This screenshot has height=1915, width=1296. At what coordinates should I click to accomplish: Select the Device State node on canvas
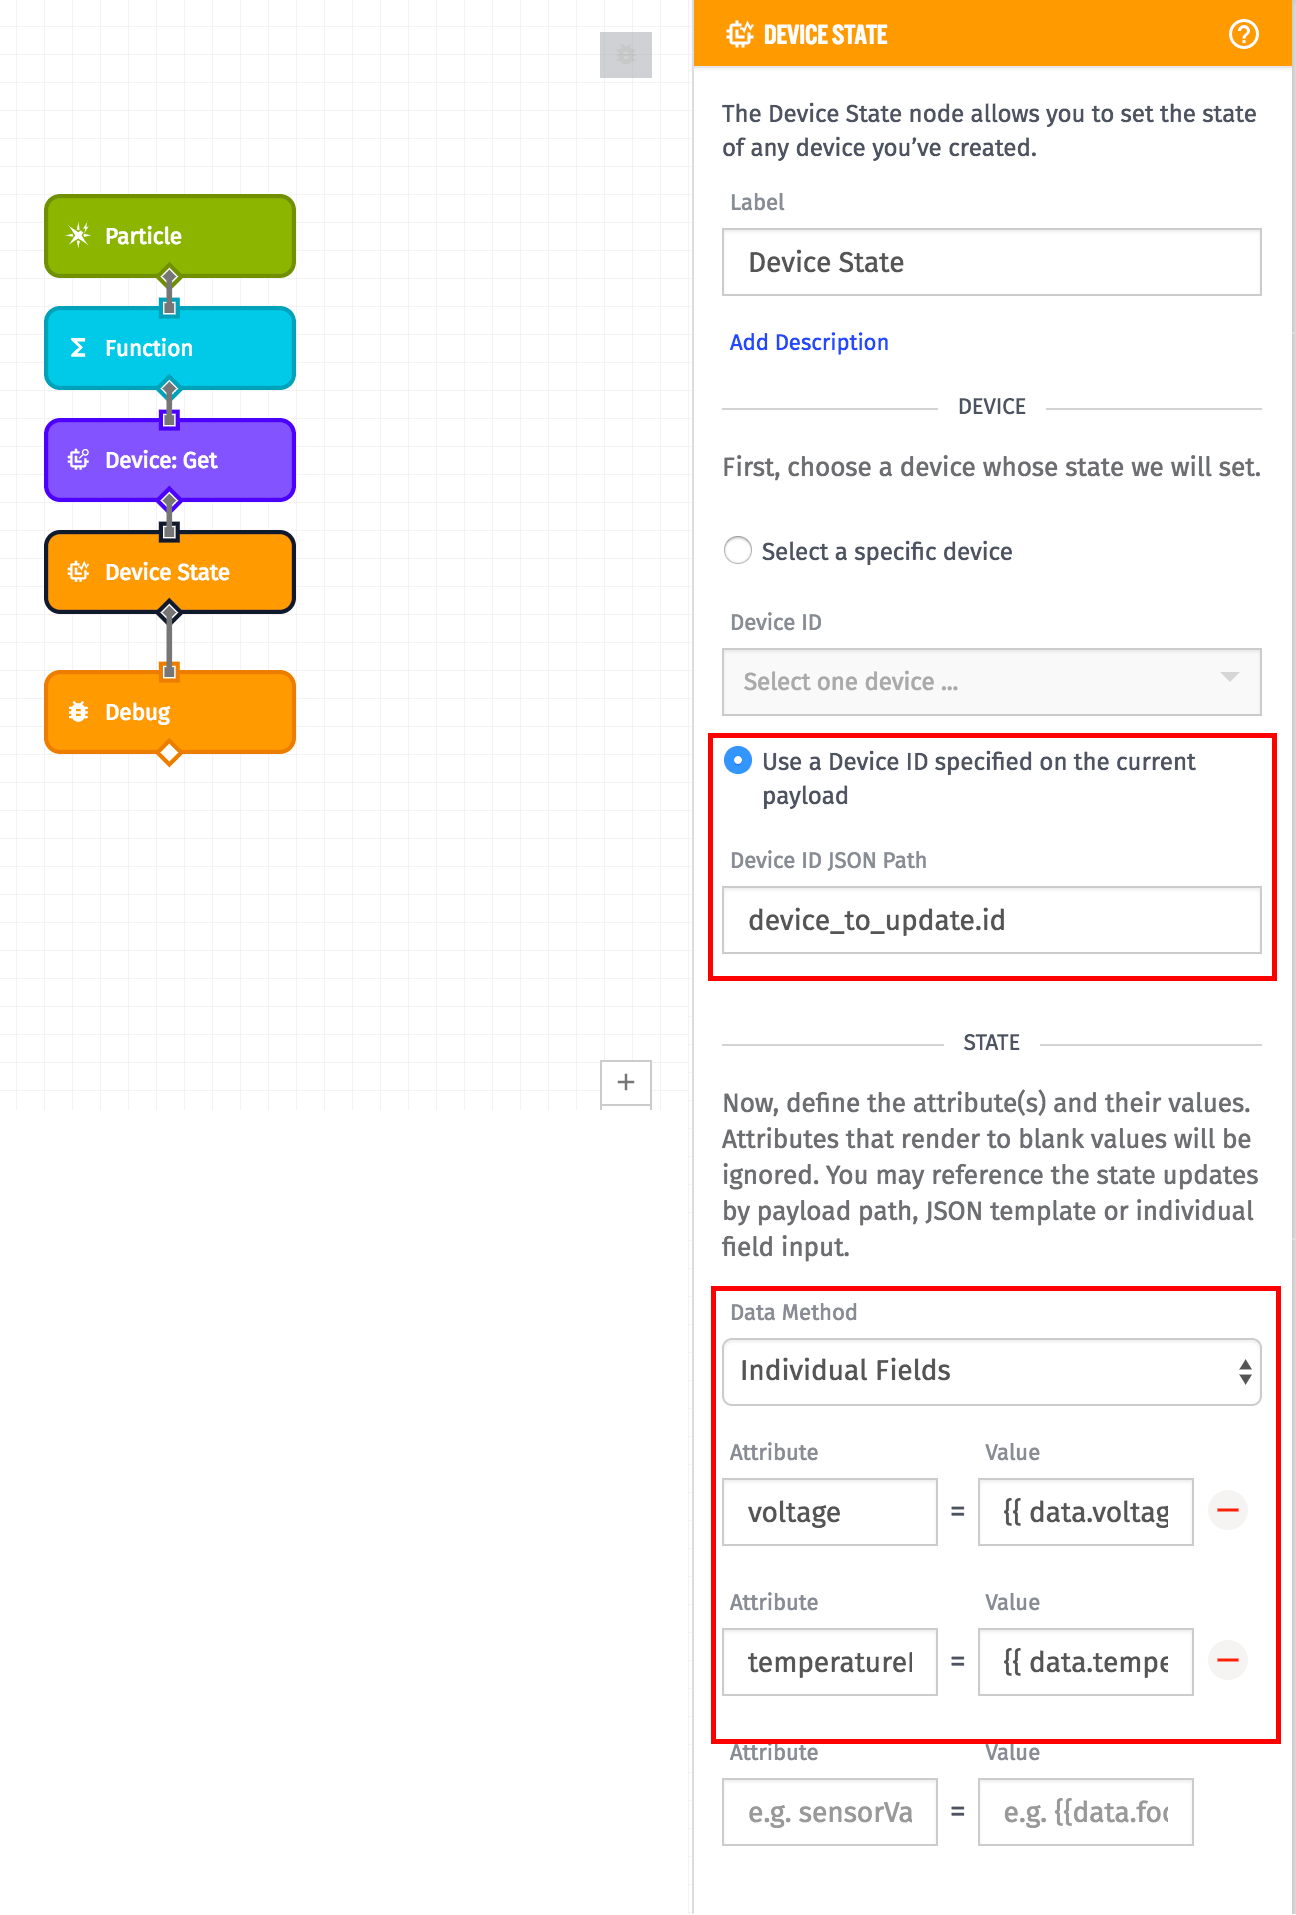point(168,571)
